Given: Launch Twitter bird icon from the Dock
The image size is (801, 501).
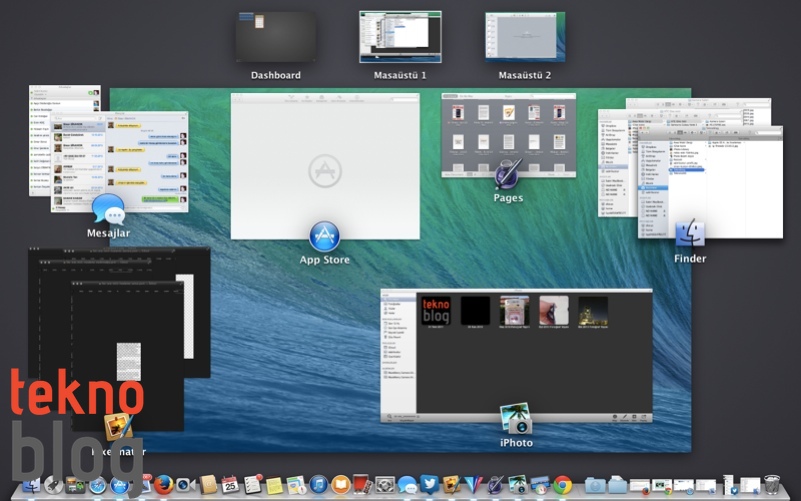Looking at the screenshot, I should tap(429, 484).
